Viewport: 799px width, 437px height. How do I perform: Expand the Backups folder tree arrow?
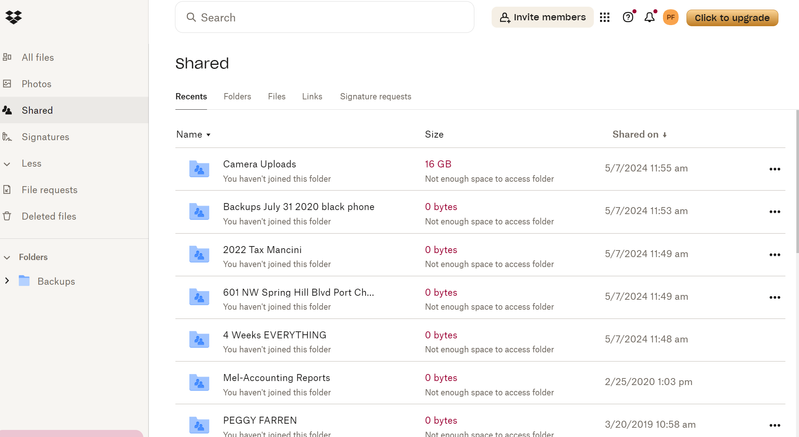point(7,281)
